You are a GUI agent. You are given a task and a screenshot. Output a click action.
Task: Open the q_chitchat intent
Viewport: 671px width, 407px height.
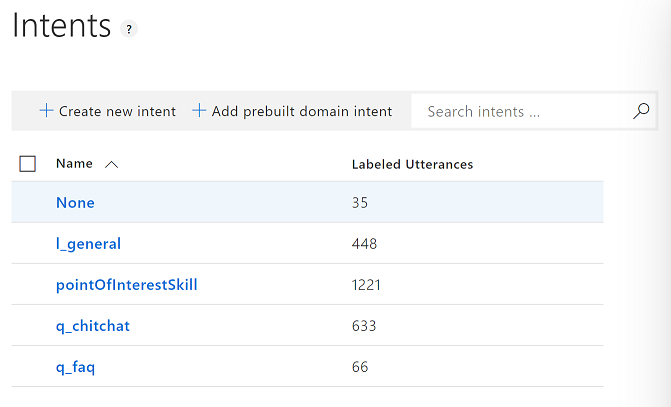pos(93,326)
